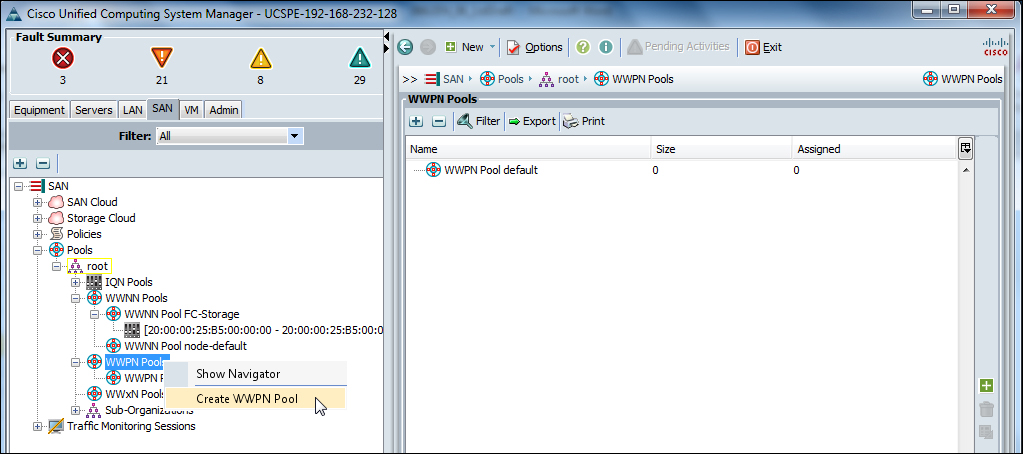Open the table column chooser icon

click(x=966, y=149)
